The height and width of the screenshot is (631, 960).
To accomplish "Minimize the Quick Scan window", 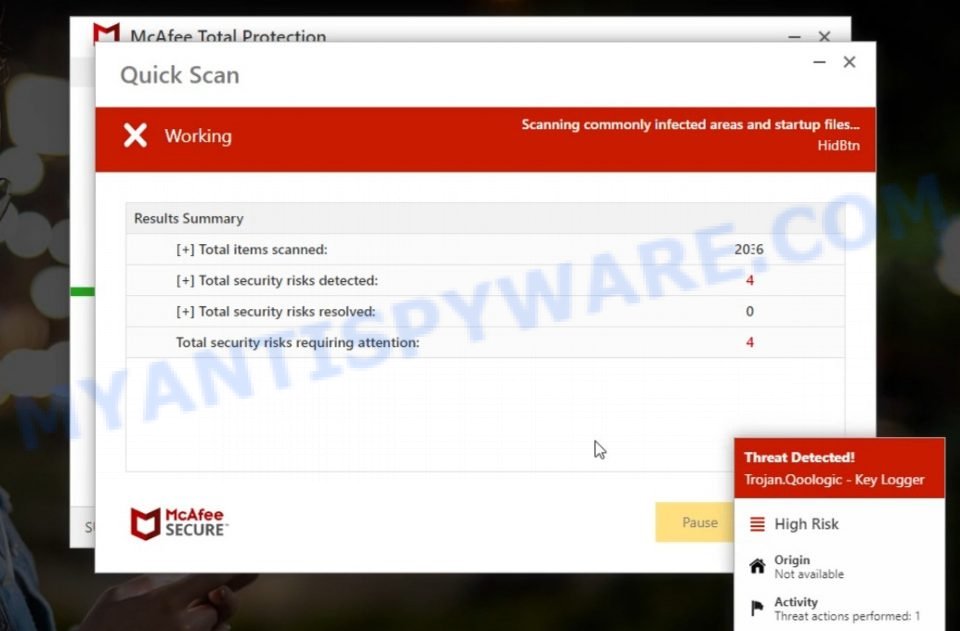I will pos(819,62).
